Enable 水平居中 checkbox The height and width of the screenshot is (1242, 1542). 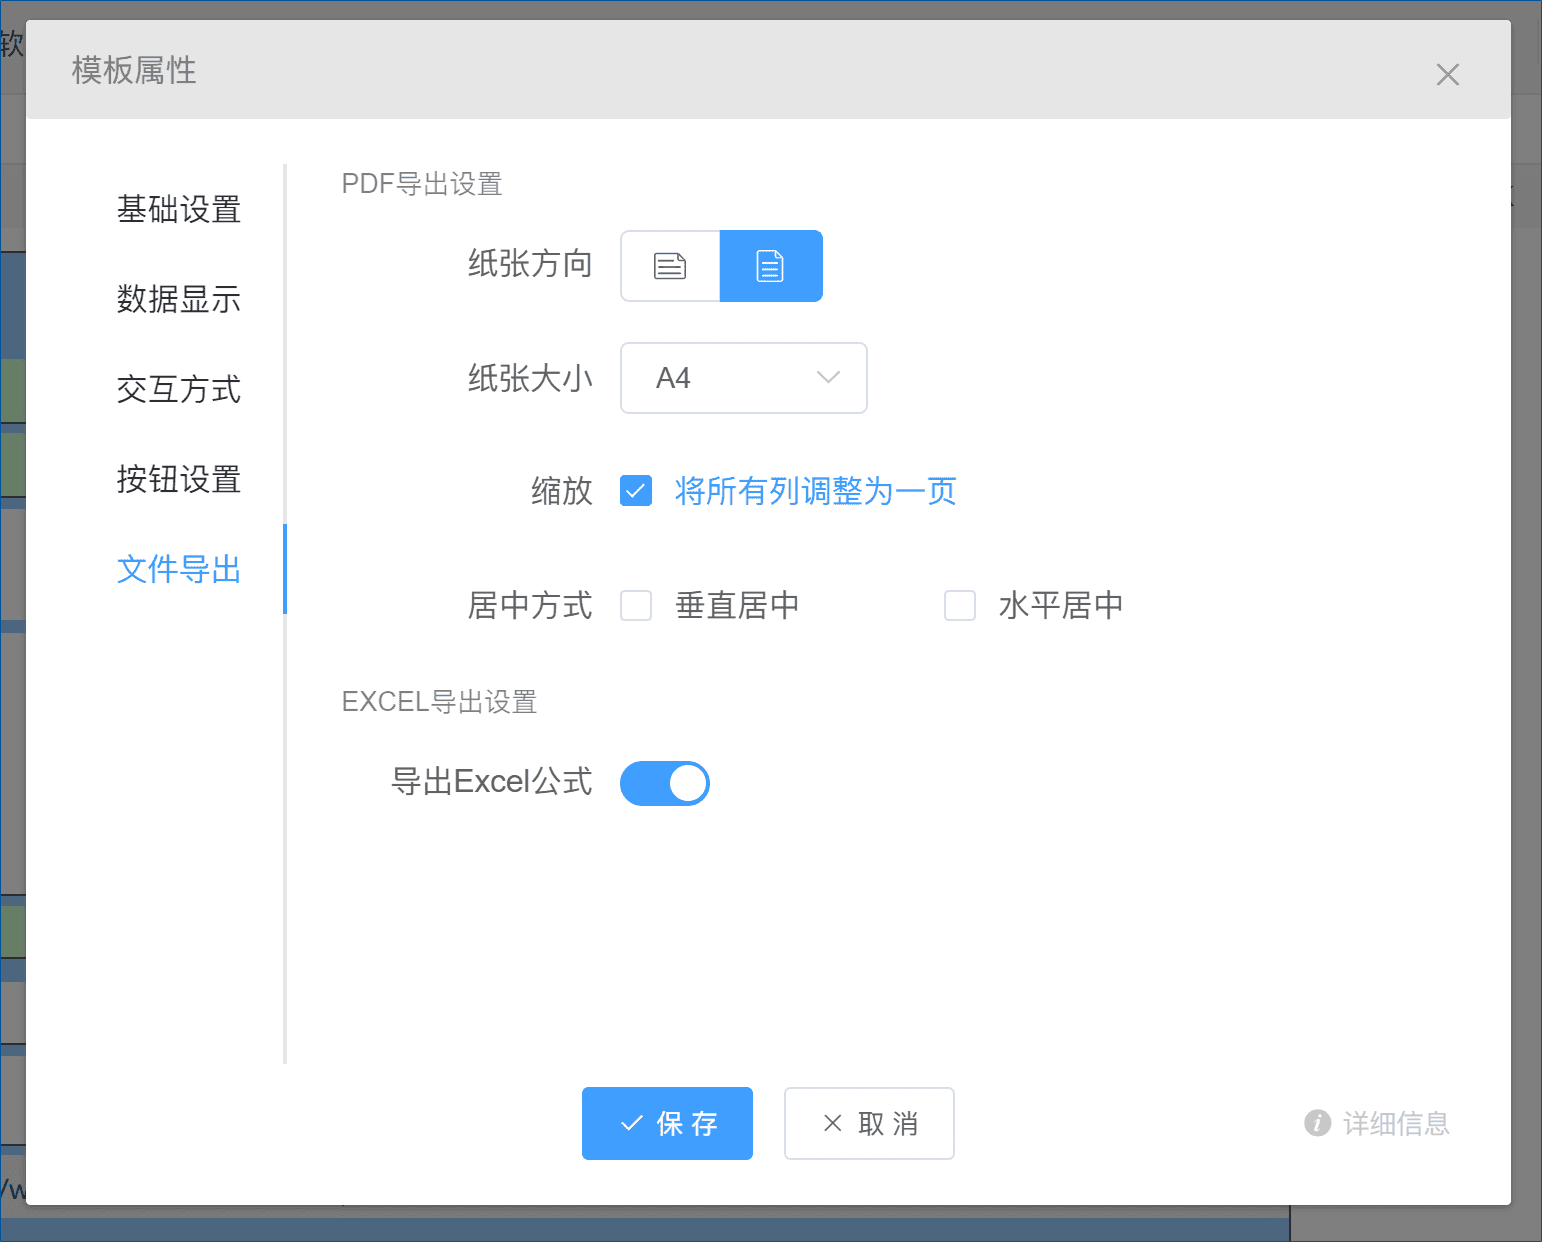click(960, 605)
